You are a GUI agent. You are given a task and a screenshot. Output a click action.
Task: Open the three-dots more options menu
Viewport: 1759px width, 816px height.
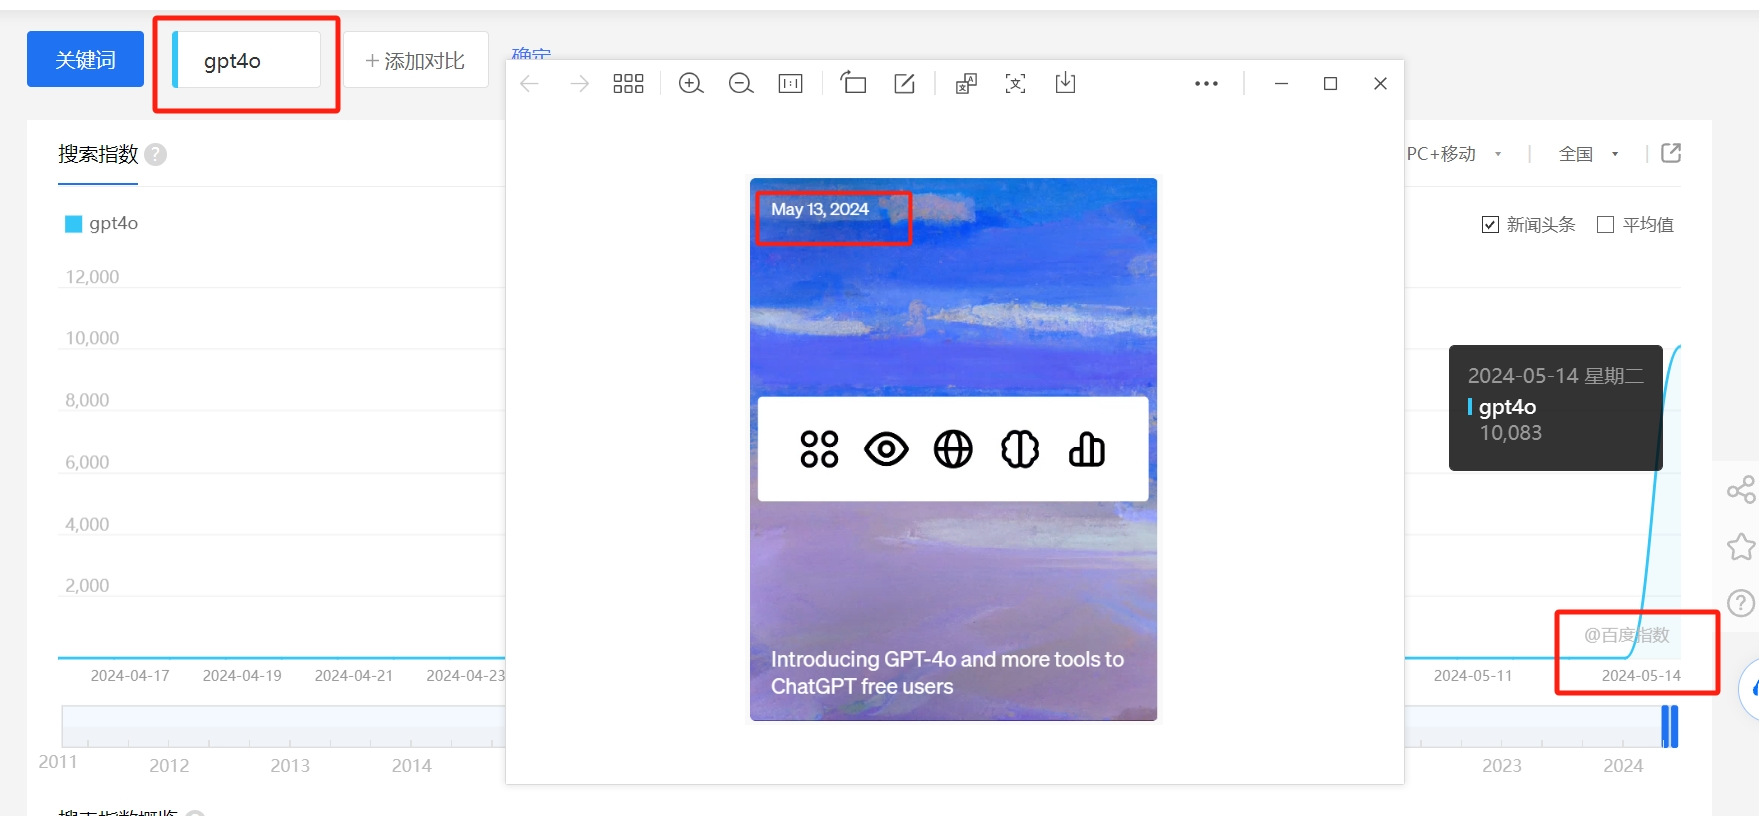click(1206, 84)
